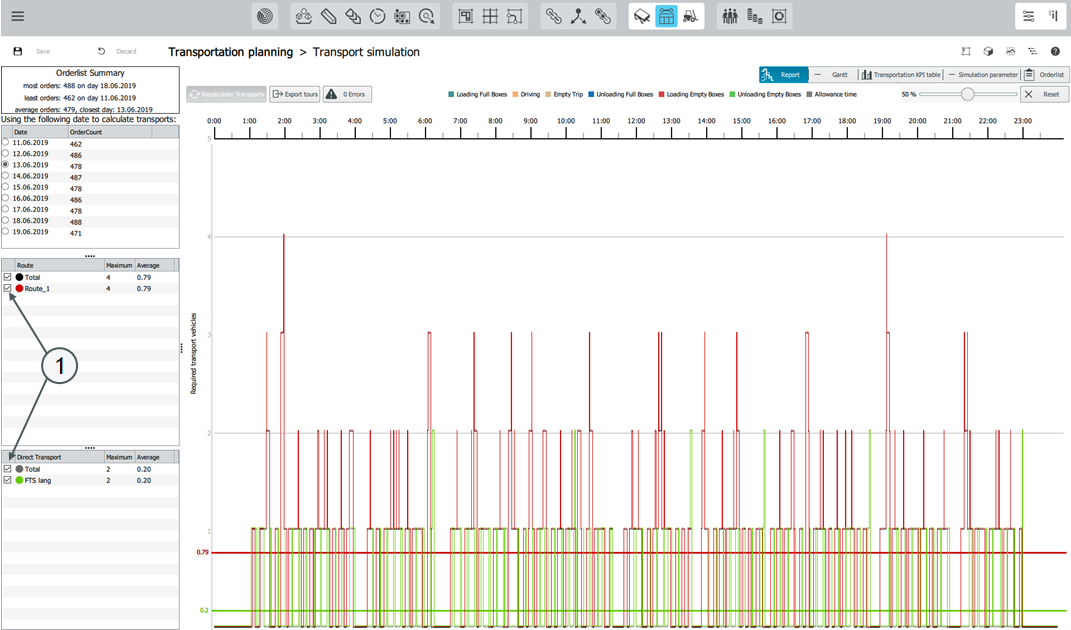Switch to the Report tab
1071x630 pixels.
[x=783, y=74]
